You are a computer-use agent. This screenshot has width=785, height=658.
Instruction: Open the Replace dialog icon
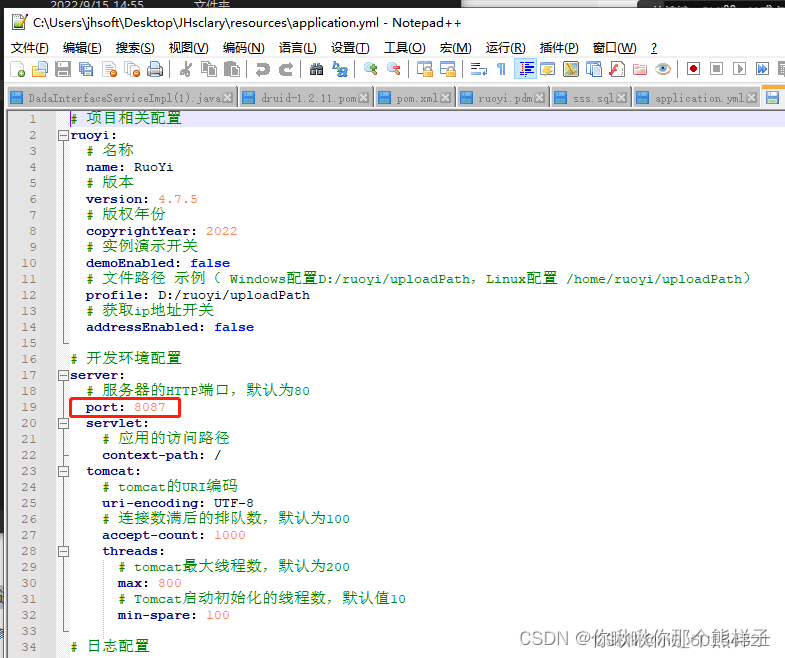340,69
